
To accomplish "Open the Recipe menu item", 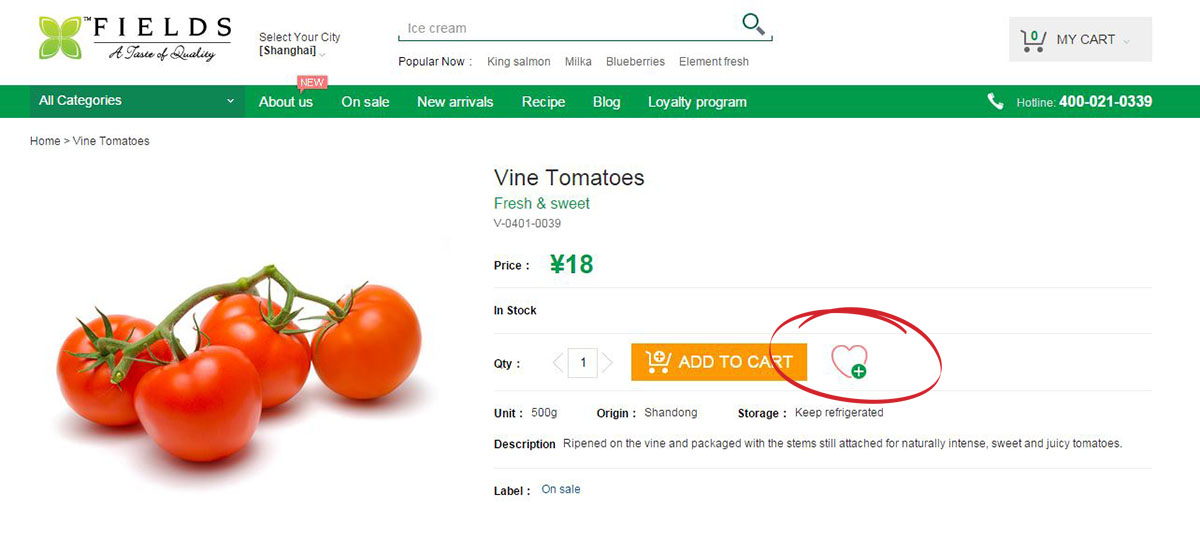I will (x=543, y=102).
